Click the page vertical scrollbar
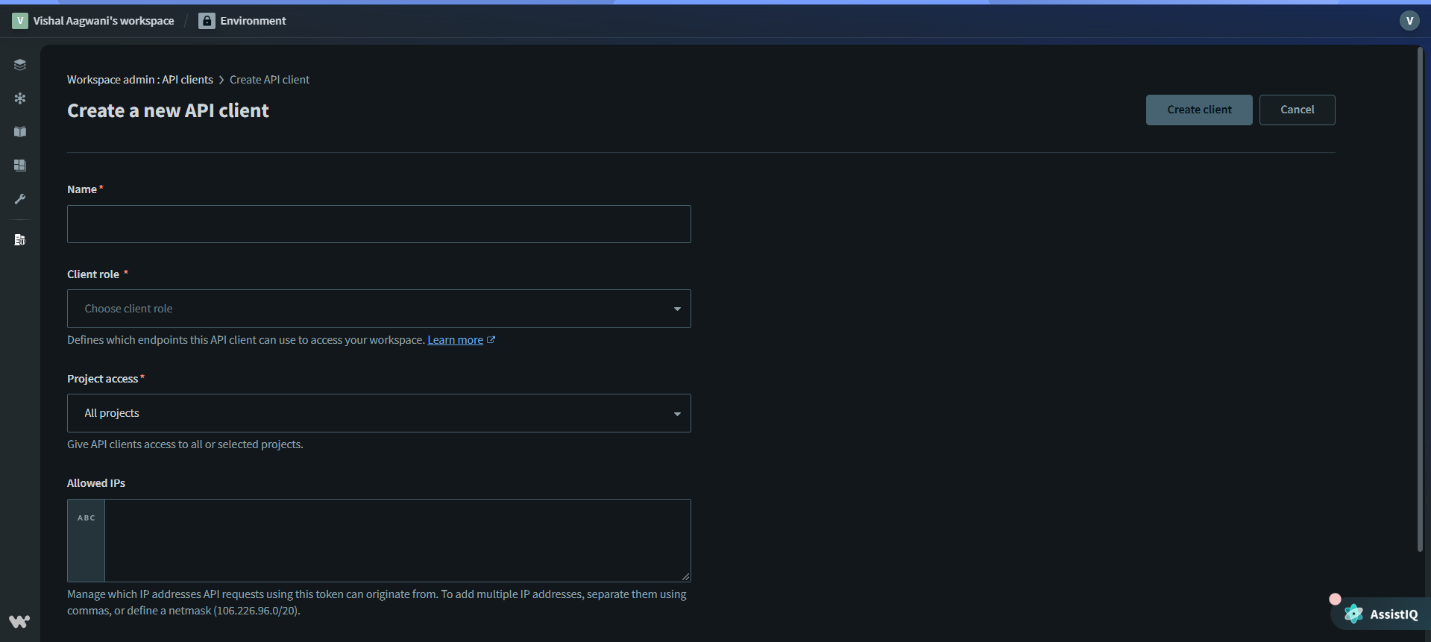 pyautogui.click(x=1420, y=300)
